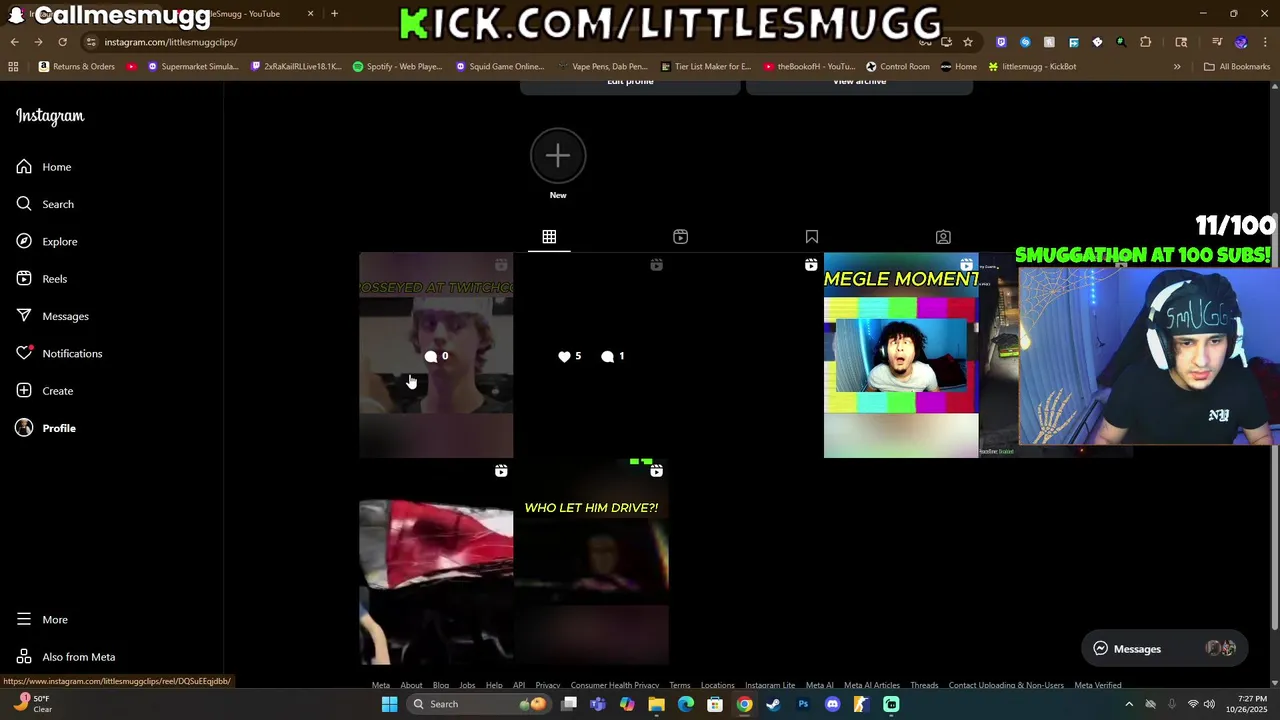The image size is (1280, 720).
Task: Open Instagram Home from the sidebar
Action: (44, 167)
